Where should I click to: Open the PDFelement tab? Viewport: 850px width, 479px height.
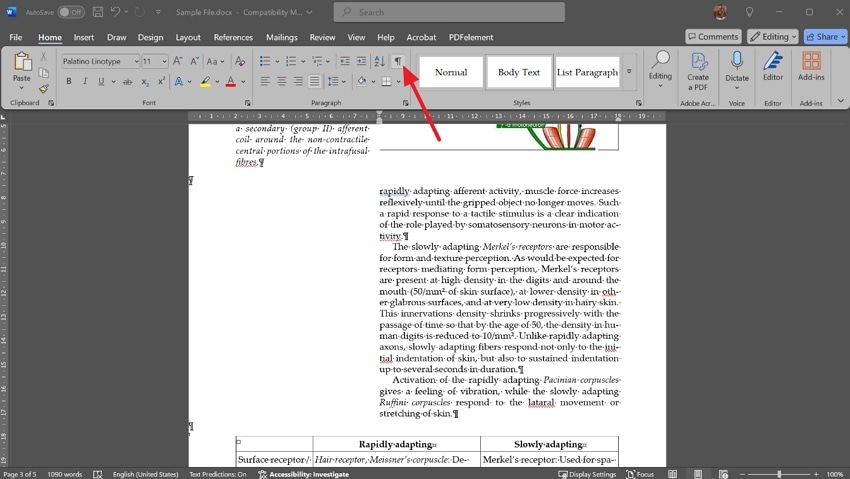coord(471,37)
